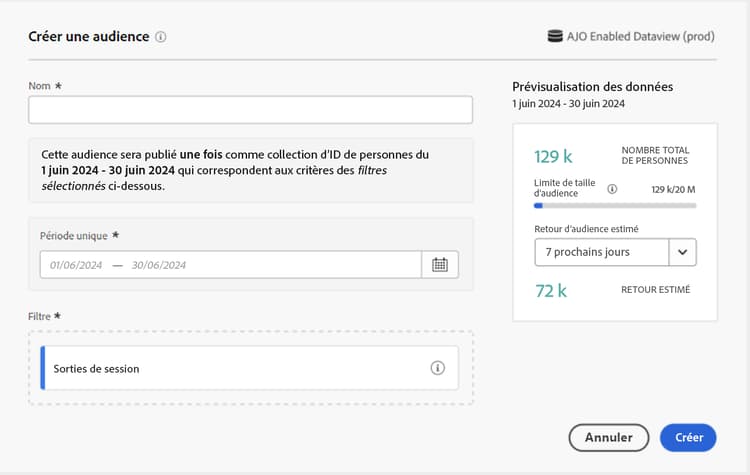Click the info icon beside Créer une audience
This screenshot has width=750, height=475.
(x=161, y=37)
